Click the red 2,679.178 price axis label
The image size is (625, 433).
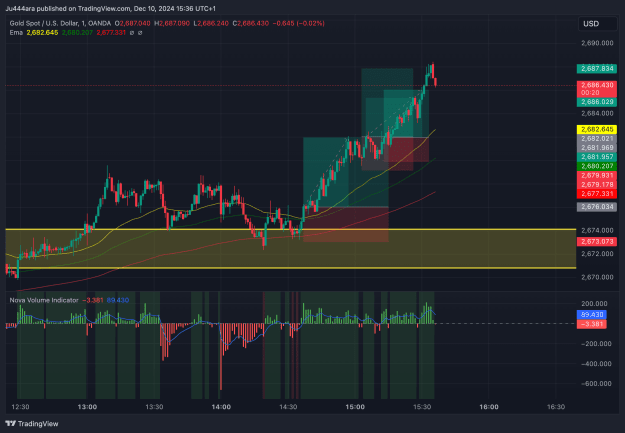597,185
